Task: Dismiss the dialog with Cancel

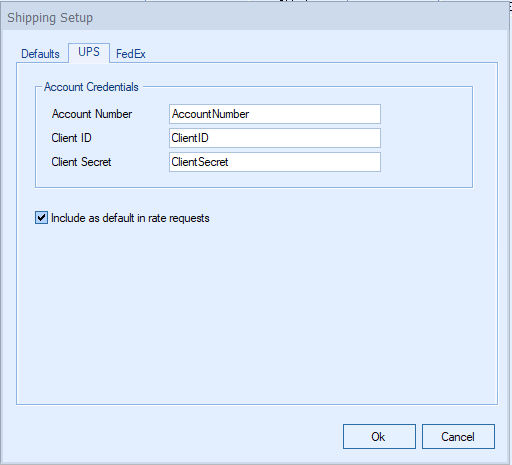Action: click(458, 436)
